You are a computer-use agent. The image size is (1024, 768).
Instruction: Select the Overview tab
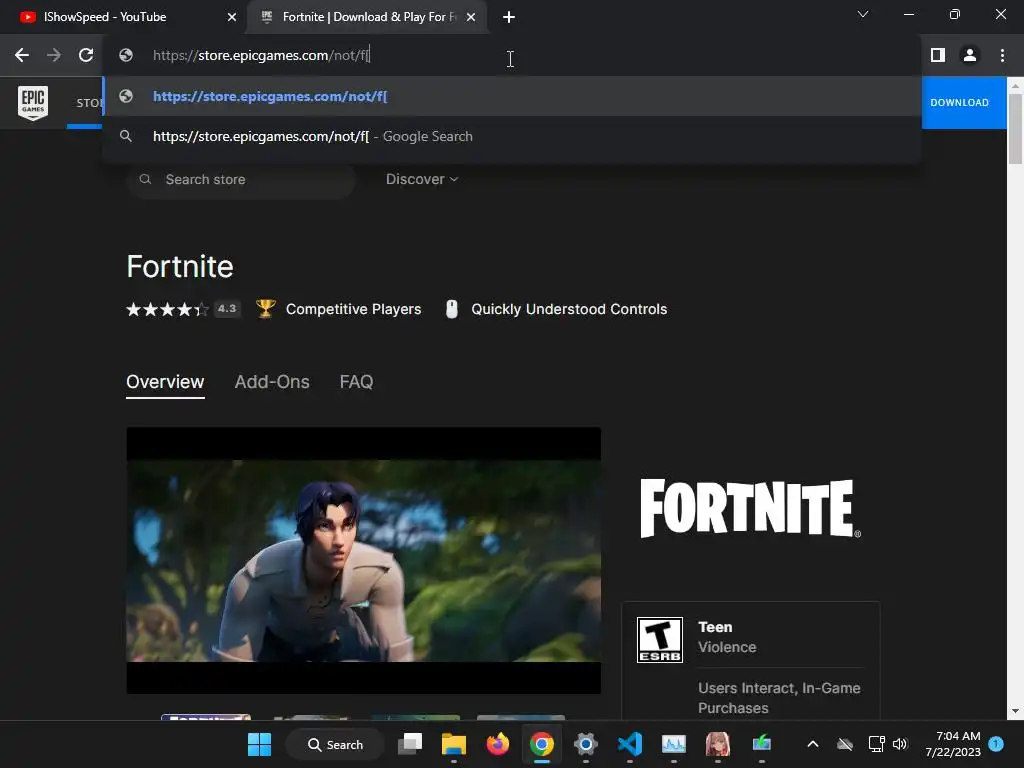(165, 382)
